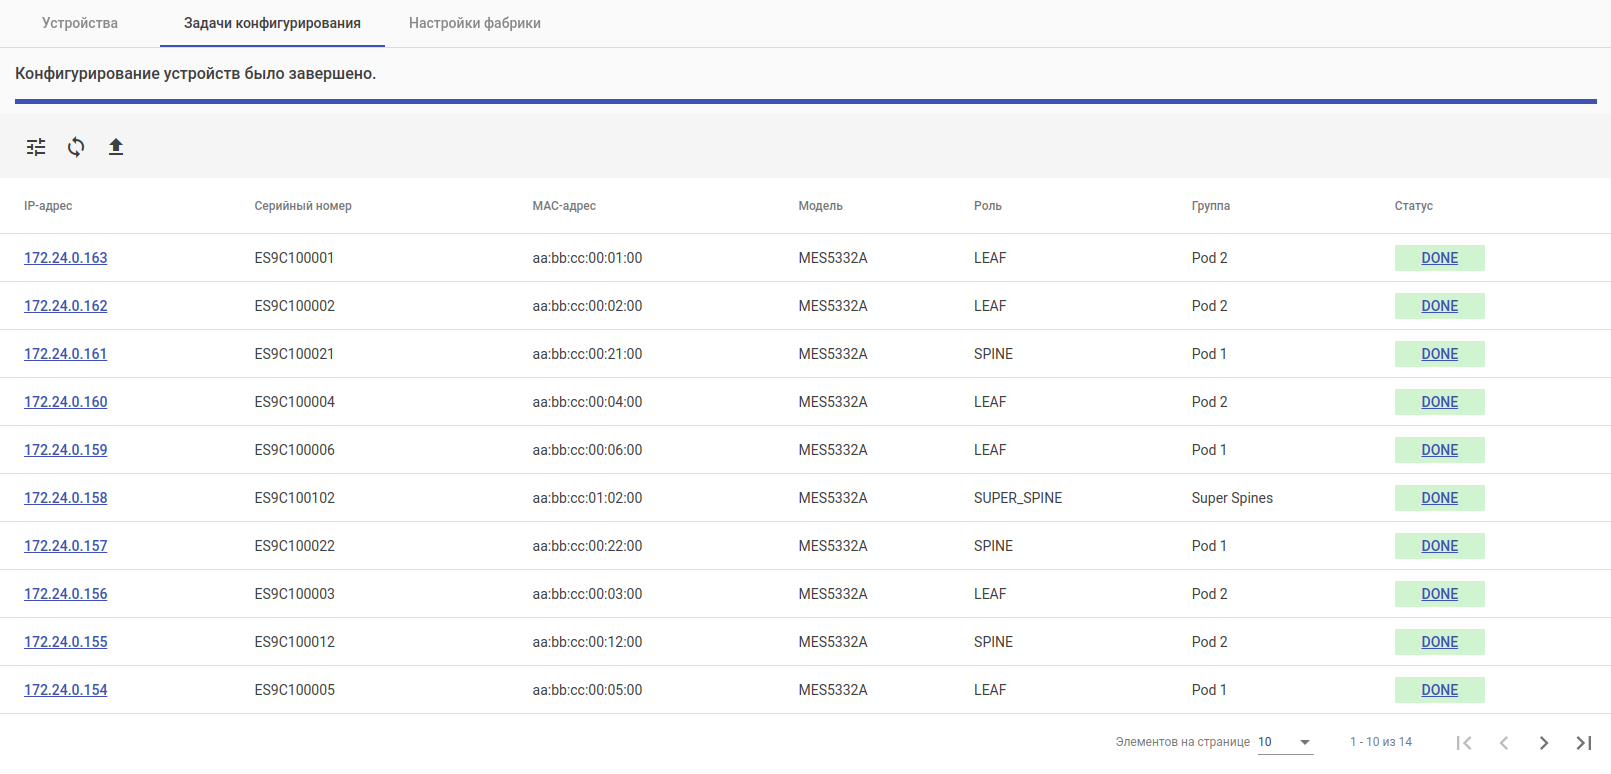Click the refresh tasks icon
1611x774 pixels.
[x=76, y=147]
